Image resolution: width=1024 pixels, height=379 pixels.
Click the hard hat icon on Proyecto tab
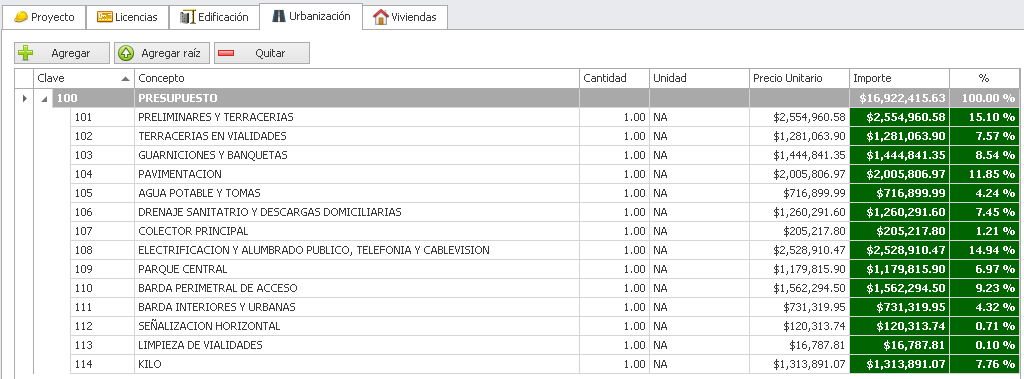pos(21,17)
